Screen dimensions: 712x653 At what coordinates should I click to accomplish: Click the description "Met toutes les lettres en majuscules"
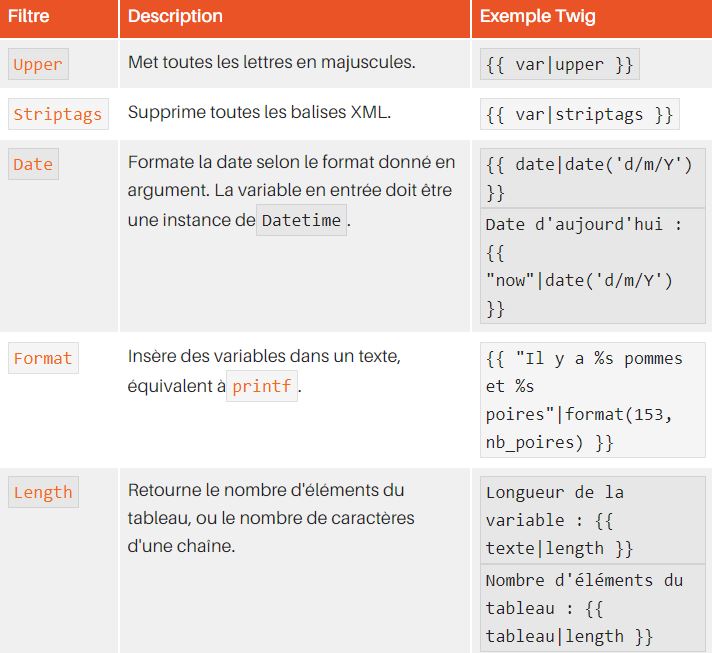point(271,63)
